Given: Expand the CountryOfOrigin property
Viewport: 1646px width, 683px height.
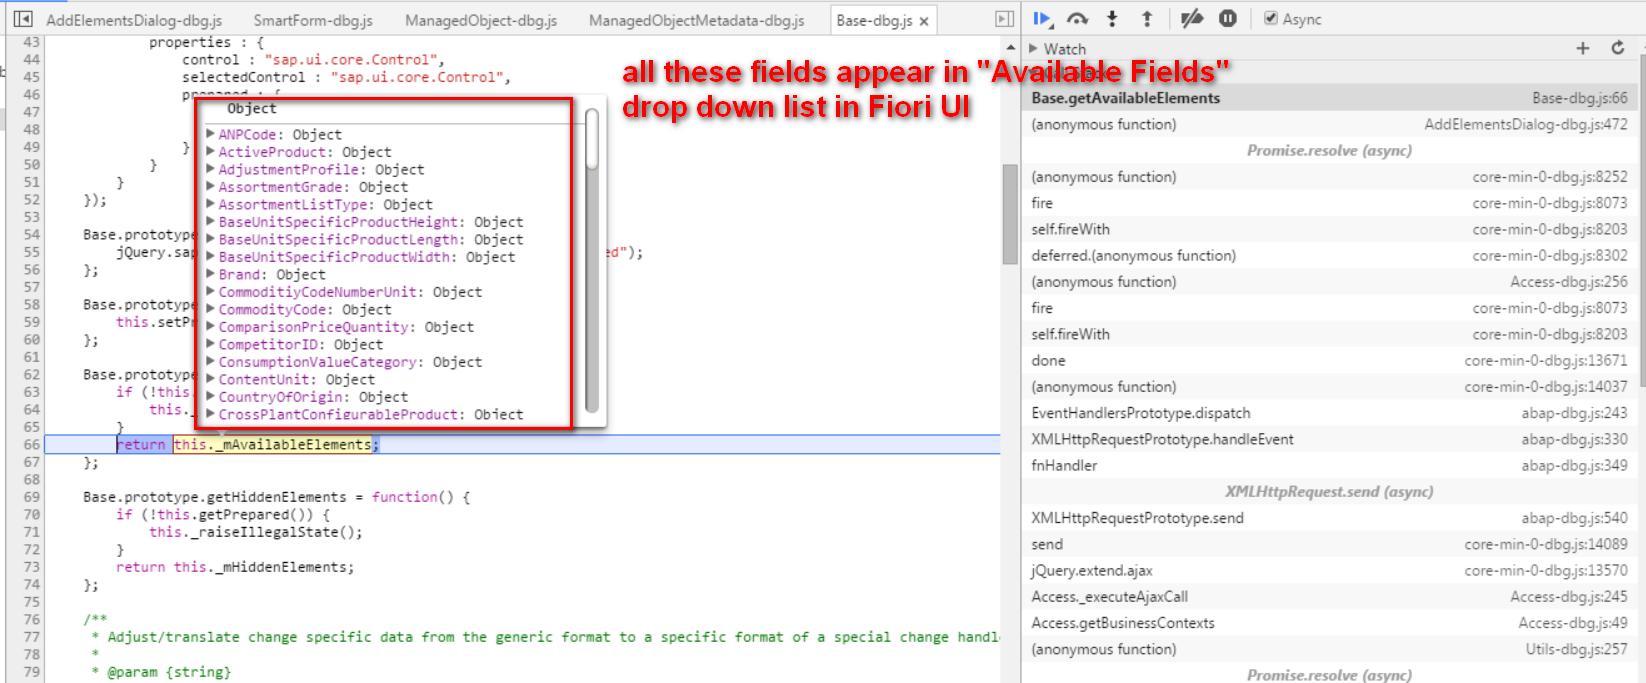Looking at the screenshot, I should pyautogui.click(x=210, y=397).
